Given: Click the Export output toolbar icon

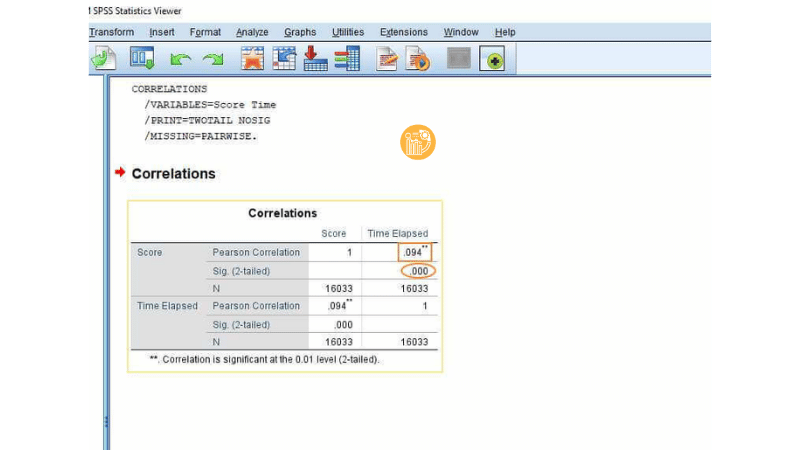Looking at the screenshot, I should point(104,58).
